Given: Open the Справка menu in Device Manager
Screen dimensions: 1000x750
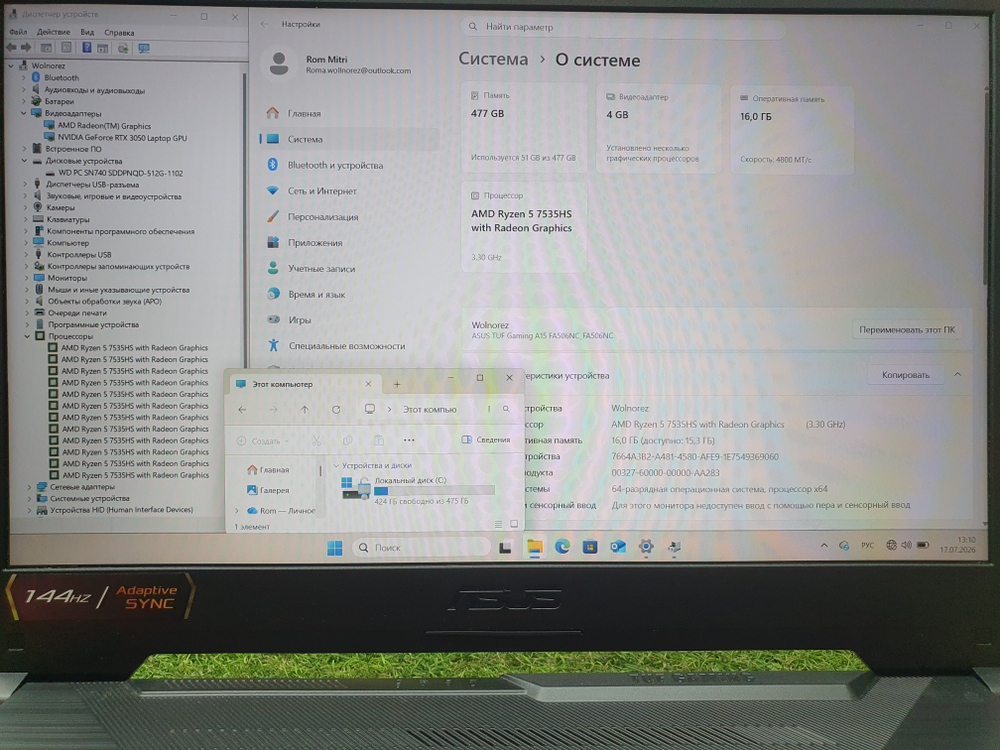Looking at the screenshot, I should point(119,33).
